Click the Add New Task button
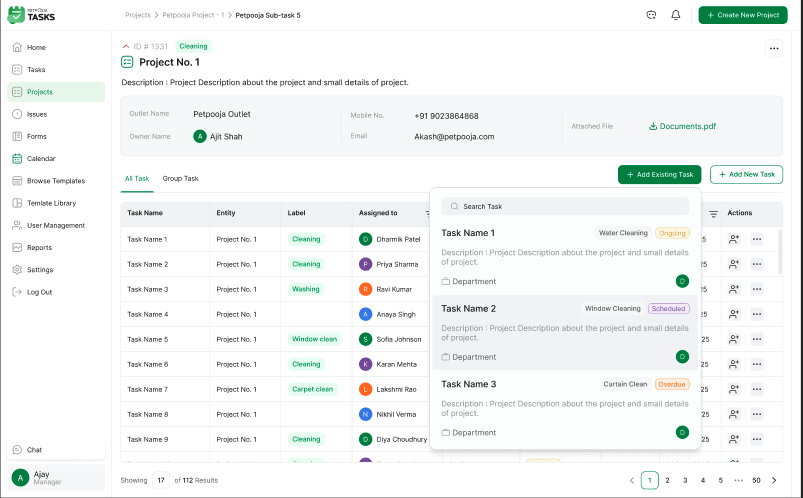The height and width of the screenshot is (498, 803). pyautogui.click(x=746, y=175)
